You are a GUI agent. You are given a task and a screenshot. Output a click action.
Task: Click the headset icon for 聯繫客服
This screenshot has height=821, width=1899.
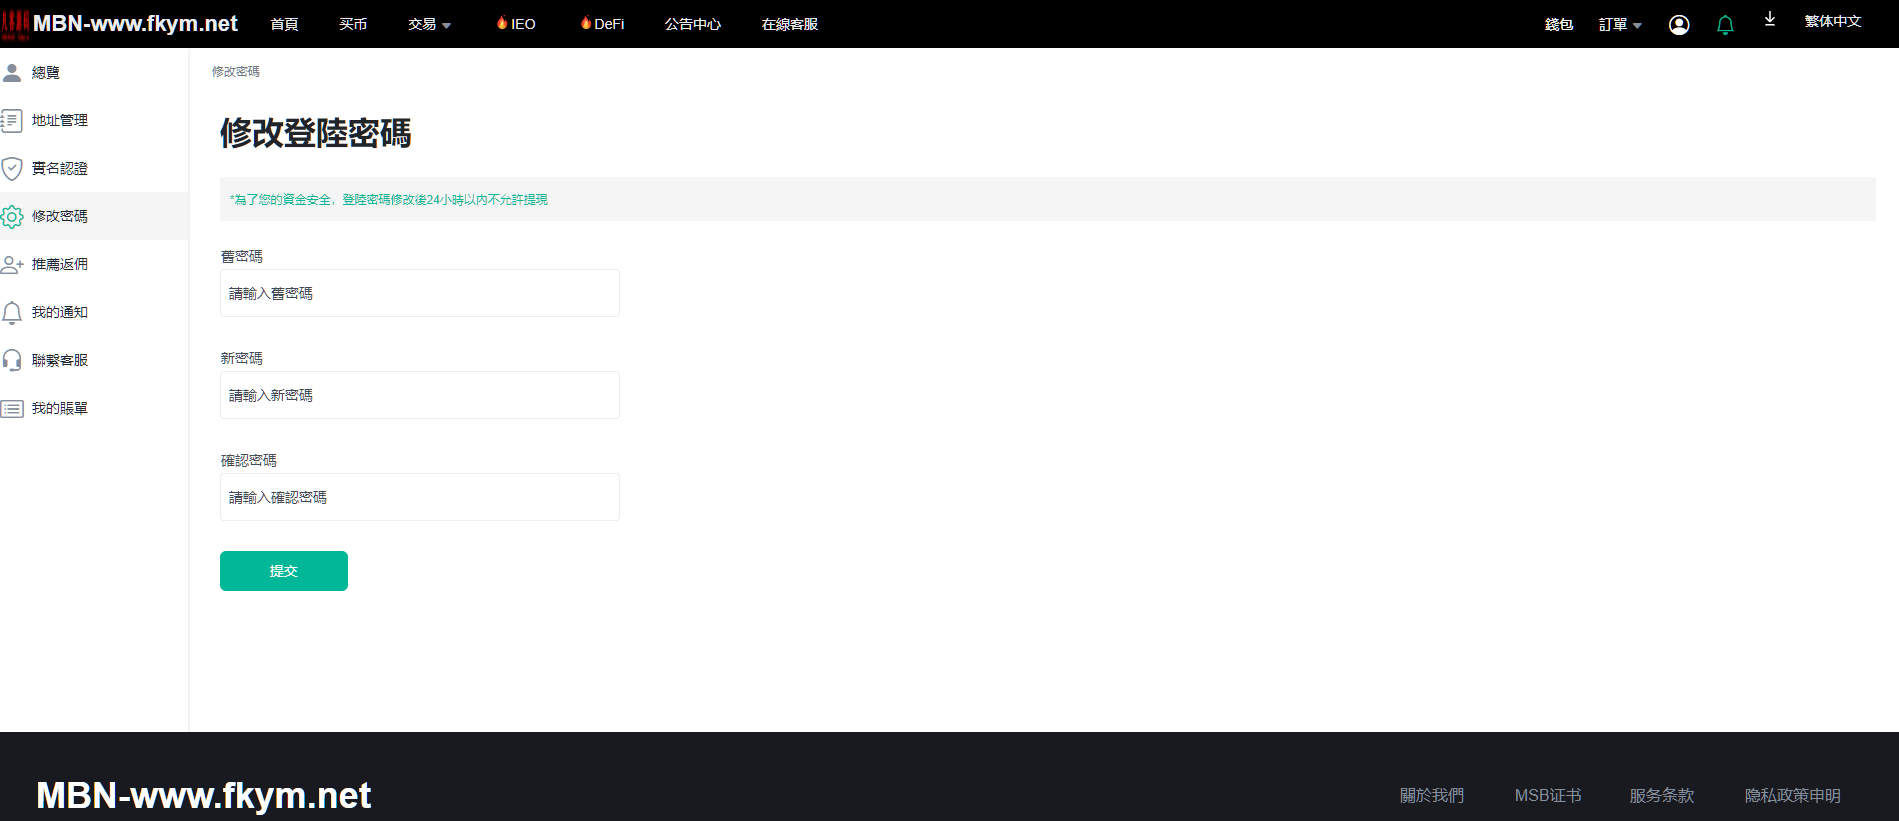(12, 360)
